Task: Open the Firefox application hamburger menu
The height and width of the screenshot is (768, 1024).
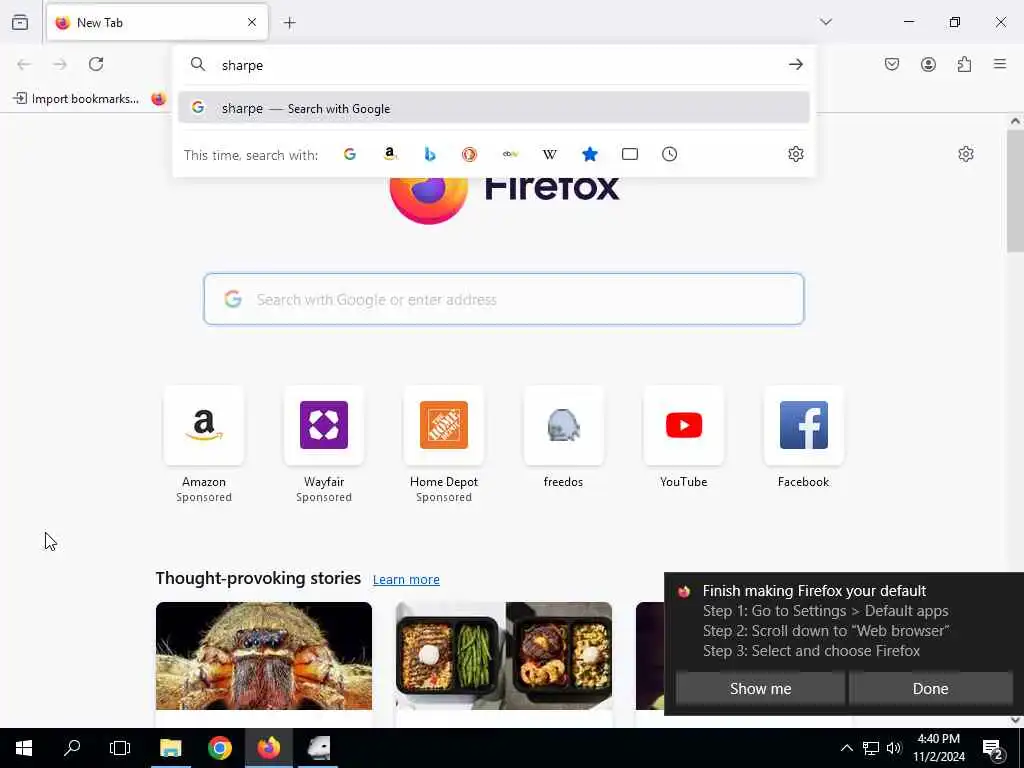Action: (x=1000, y=64)
